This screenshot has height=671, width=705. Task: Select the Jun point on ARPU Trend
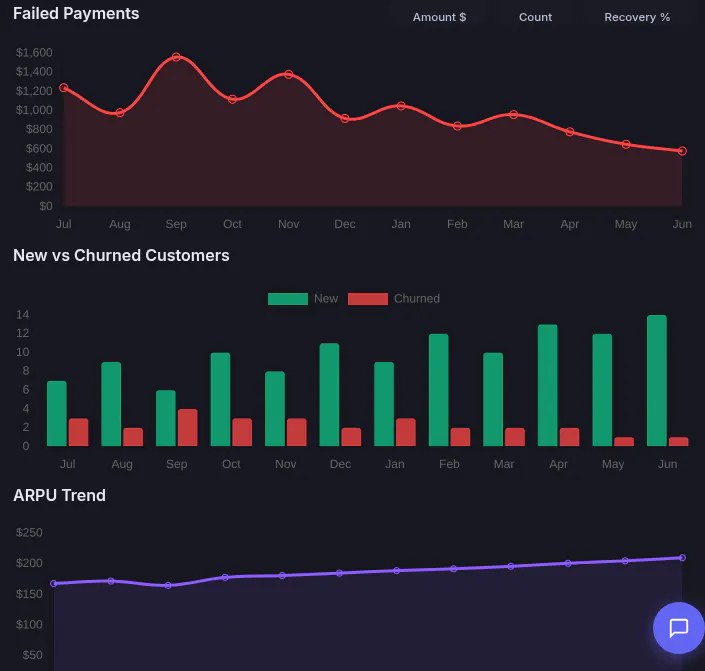click(682, 558)
